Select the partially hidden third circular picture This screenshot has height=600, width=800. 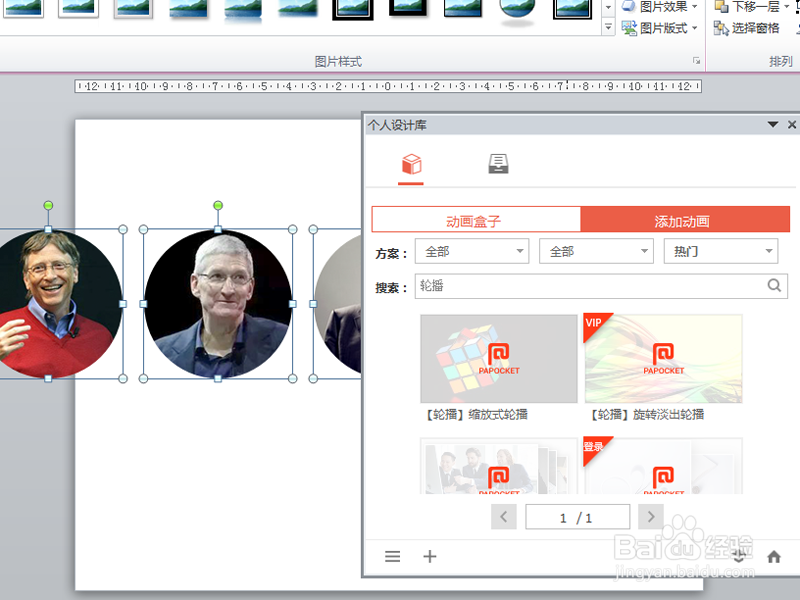tap(338, 304)
